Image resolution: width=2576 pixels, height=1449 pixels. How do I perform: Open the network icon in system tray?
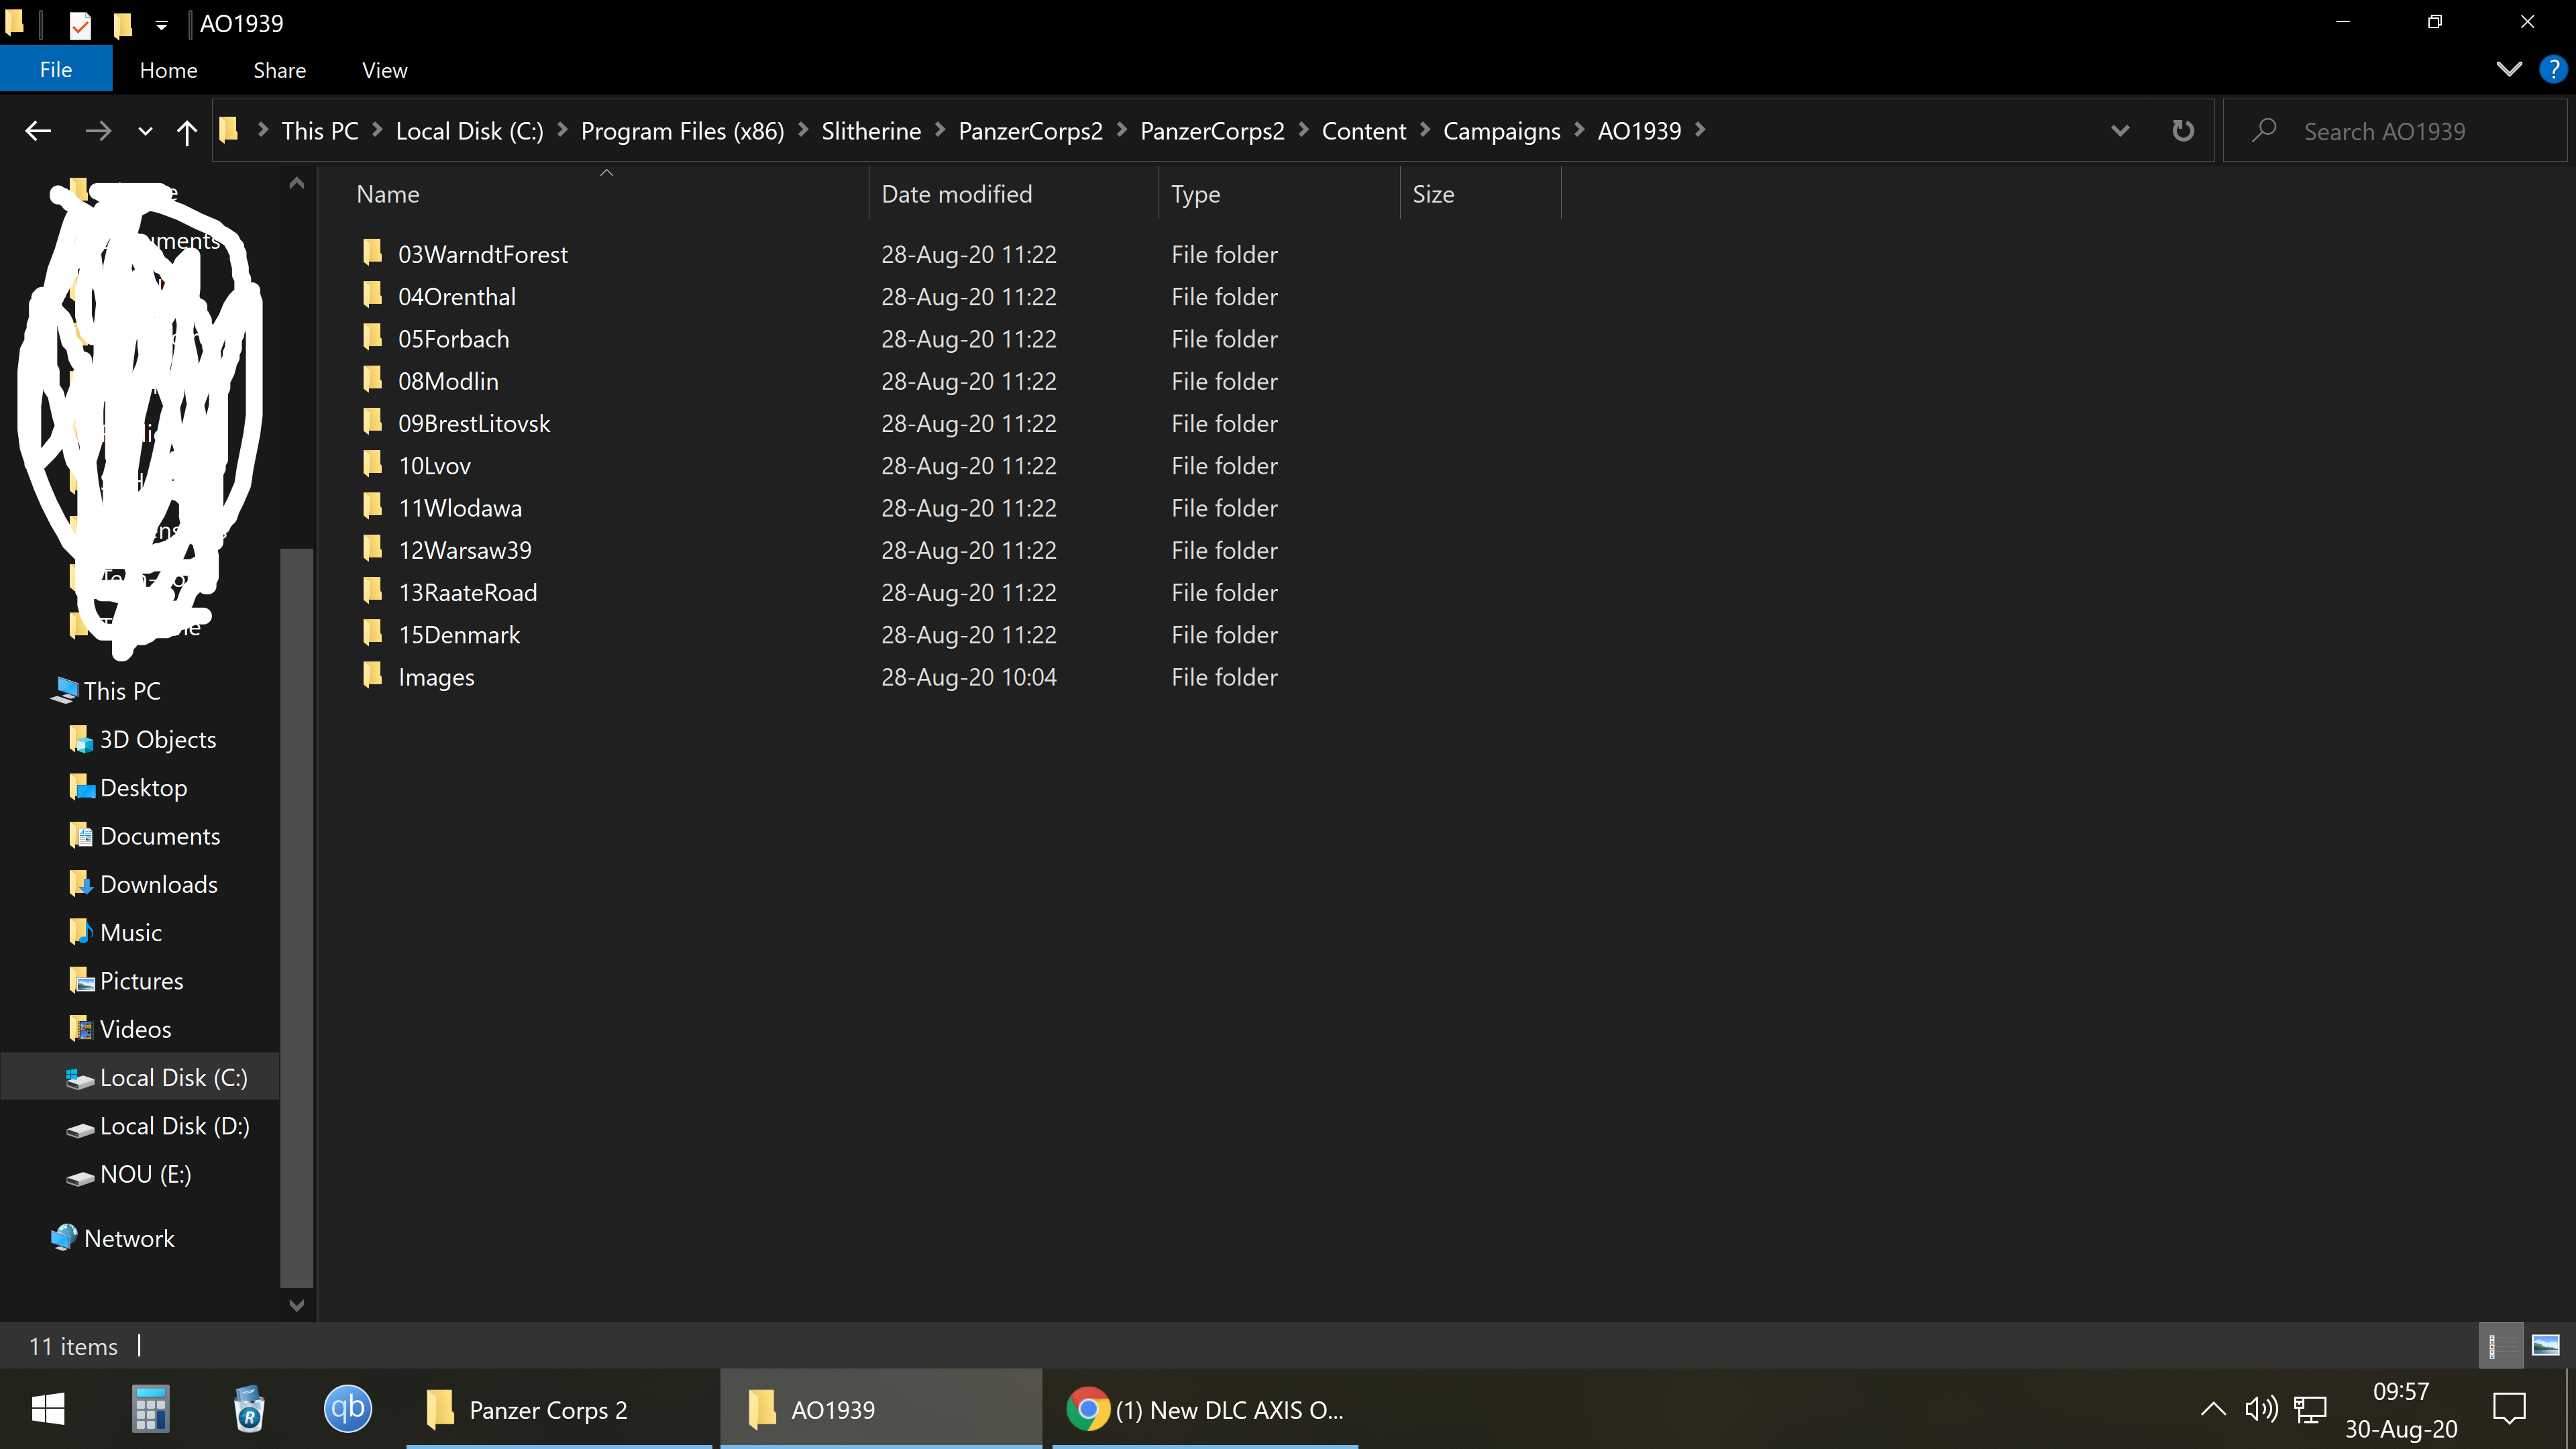tap(2310, 1410)
